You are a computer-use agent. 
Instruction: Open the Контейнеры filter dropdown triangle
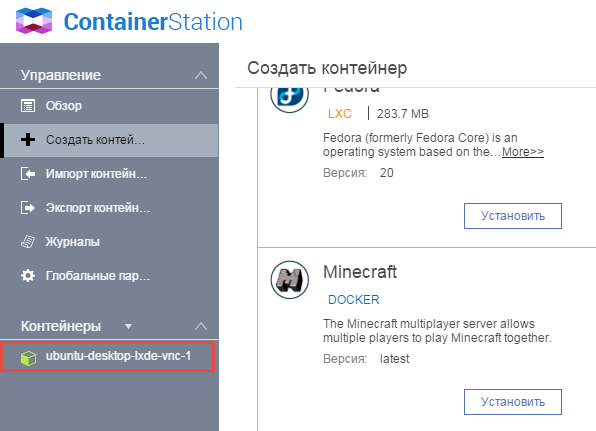[x=128, y=326]
